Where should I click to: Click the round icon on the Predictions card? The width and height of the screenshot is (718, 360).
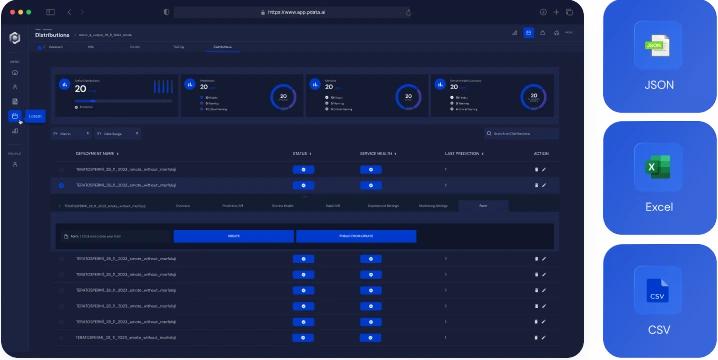click(190, 84)
